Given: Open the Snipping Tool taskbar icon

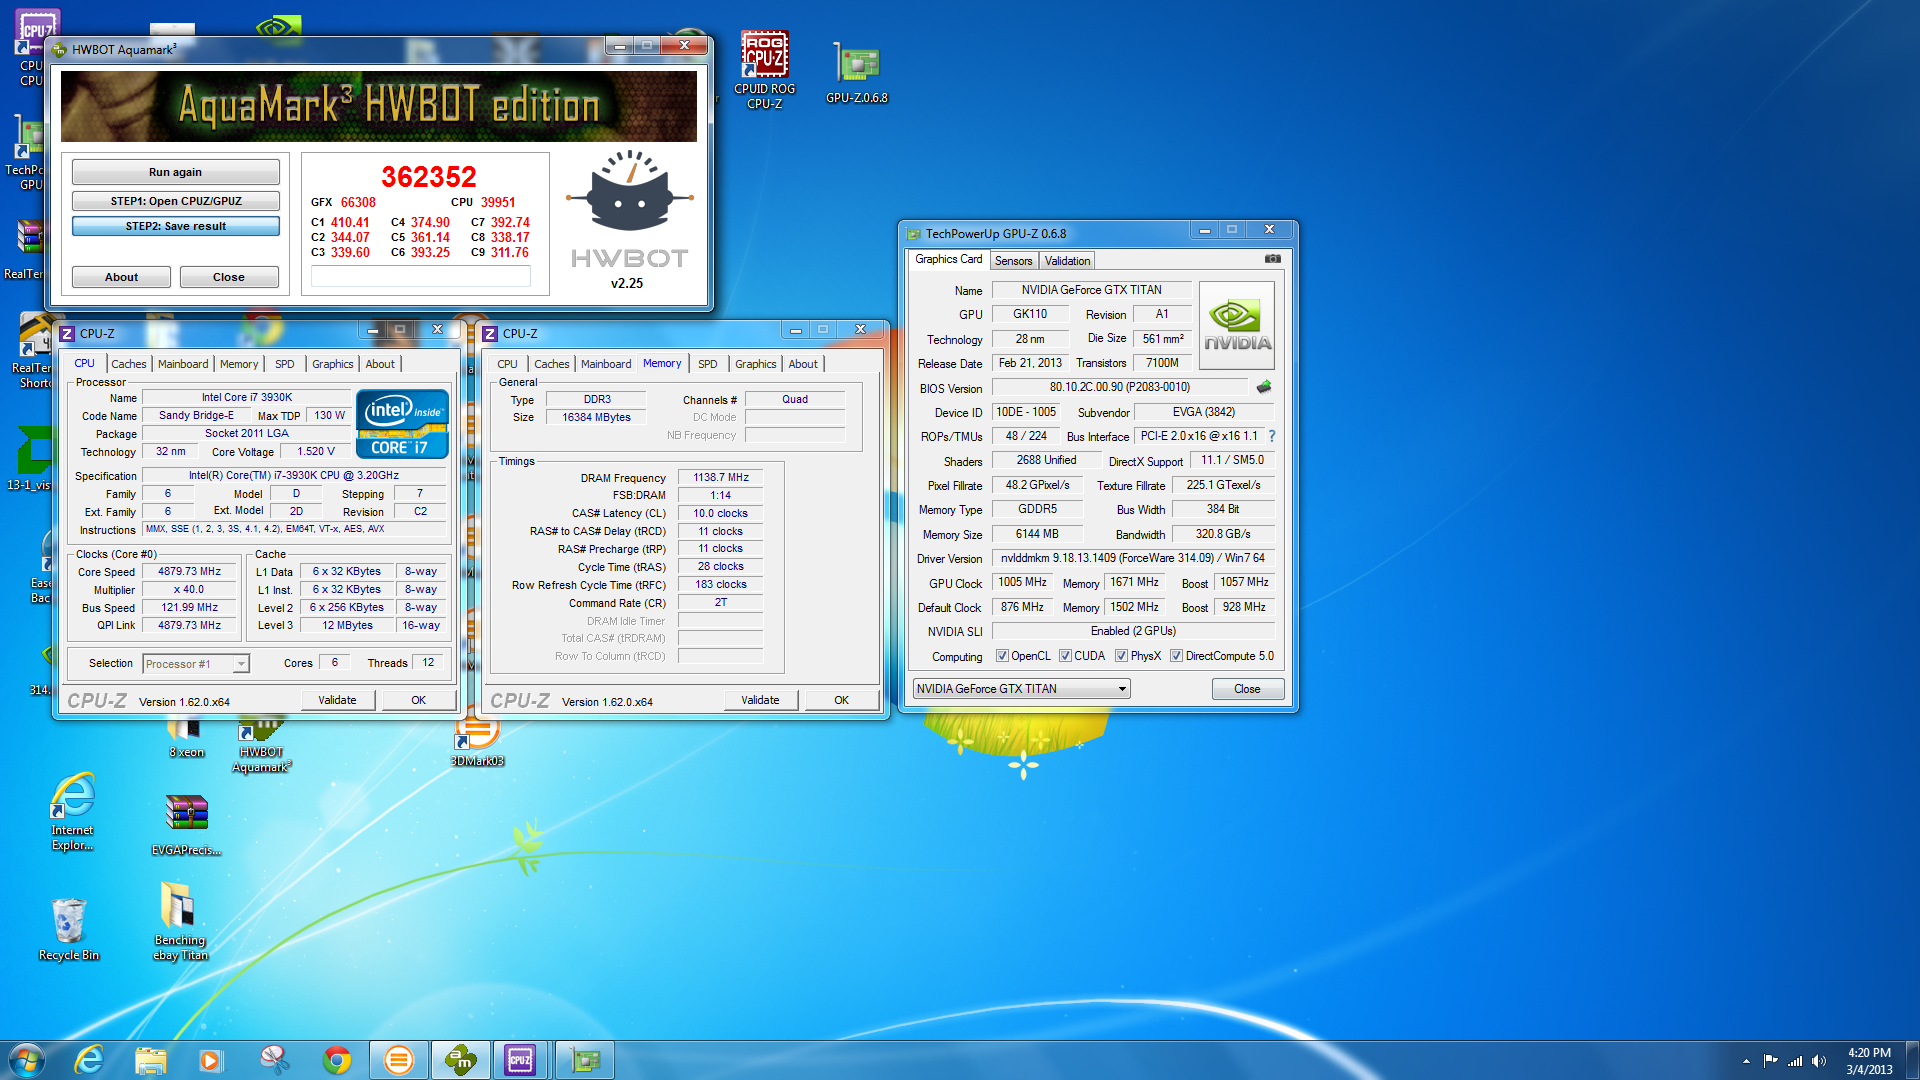Looking at the screenshot, I should [x=274, y=1060].
